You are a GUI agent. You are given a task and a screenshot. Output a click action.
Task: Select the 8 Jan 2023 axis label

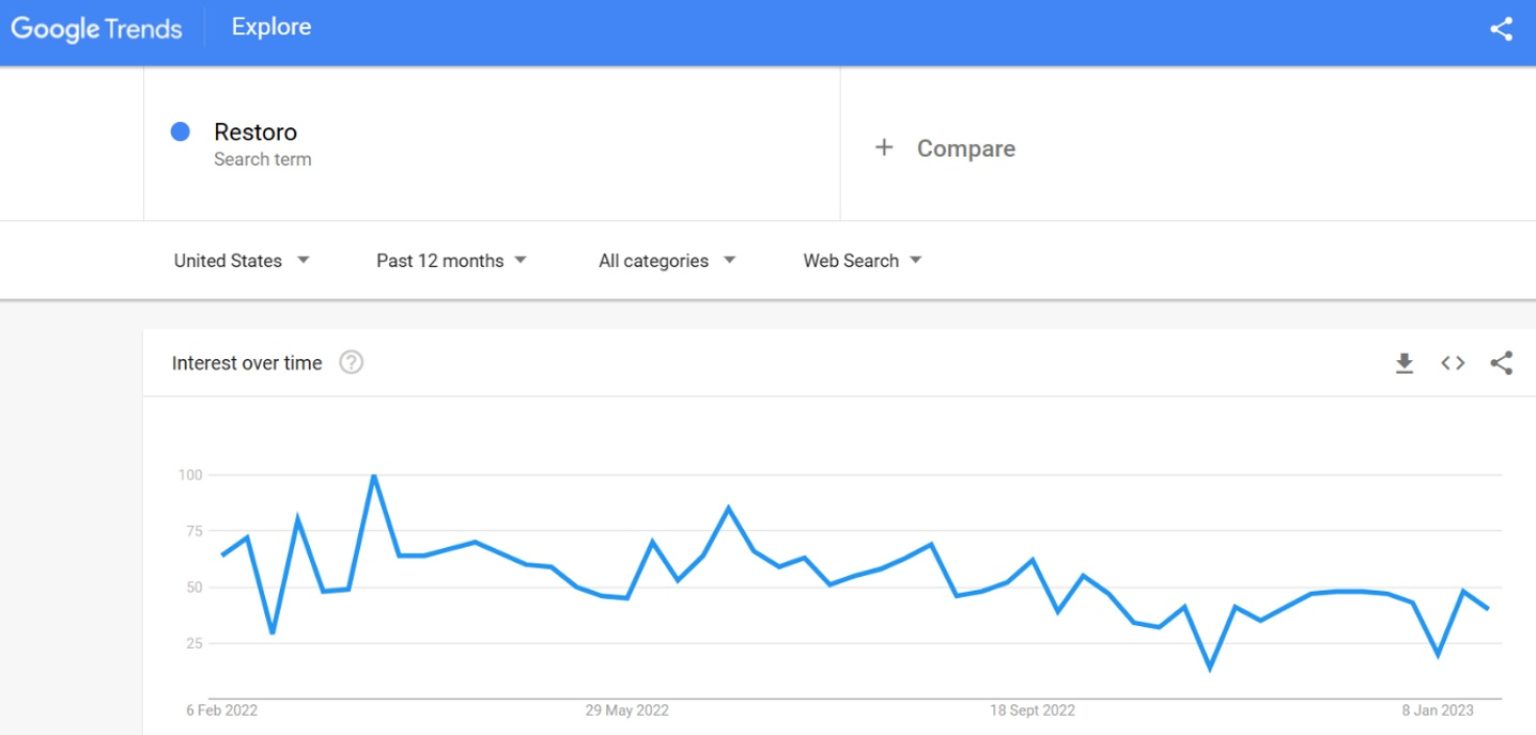point(1437,711)
